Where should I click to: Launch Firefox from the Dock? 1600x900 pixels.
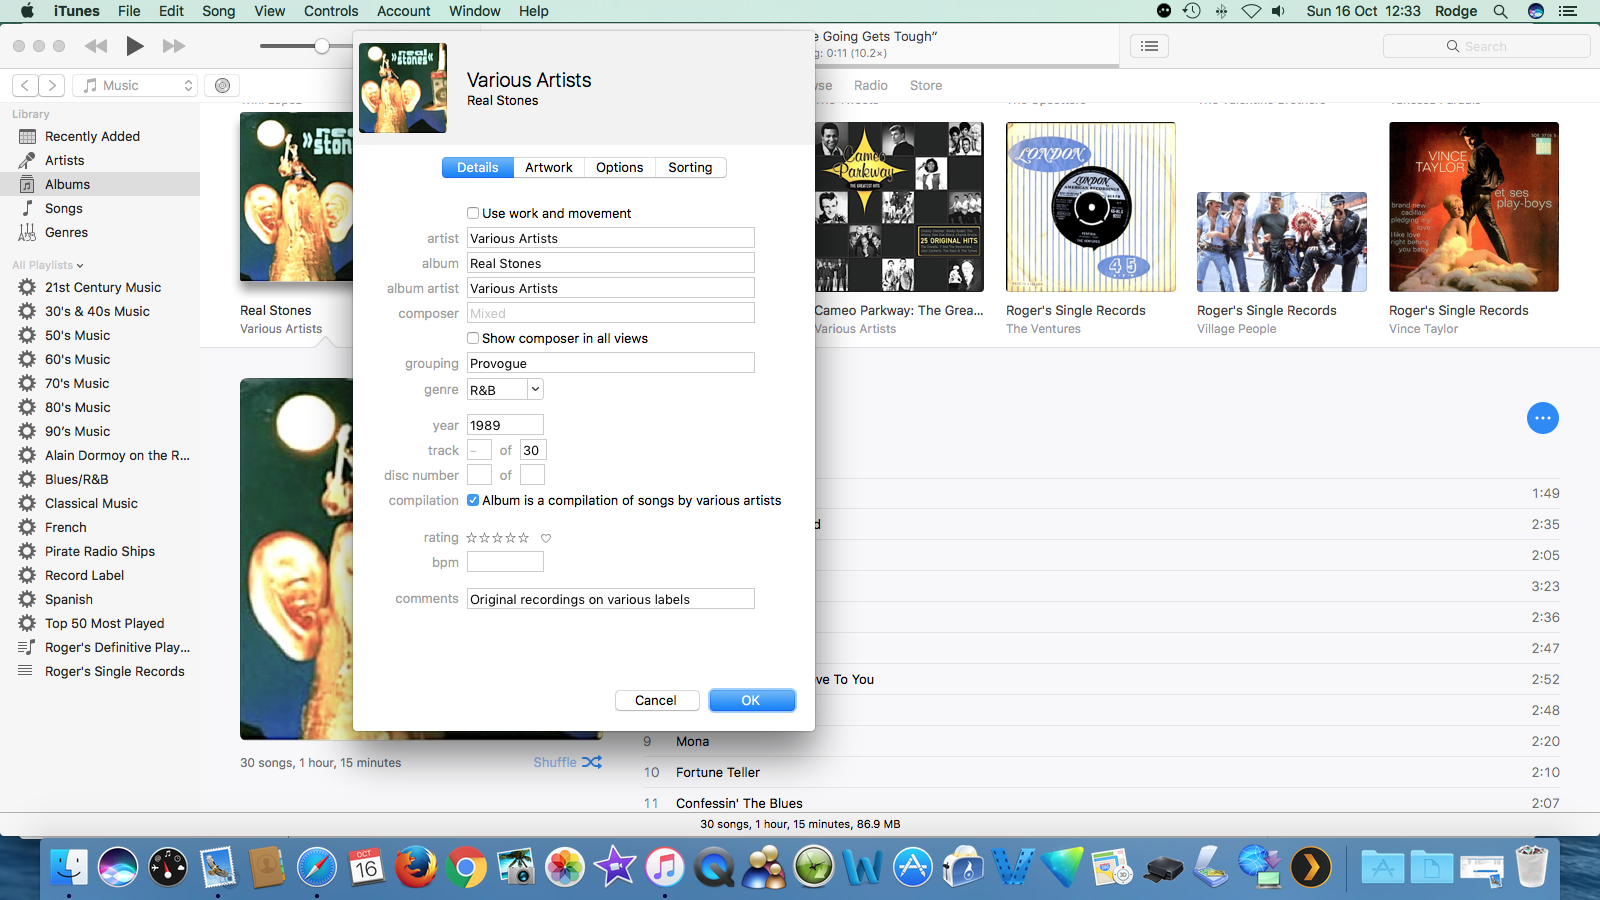coord(416,867)
